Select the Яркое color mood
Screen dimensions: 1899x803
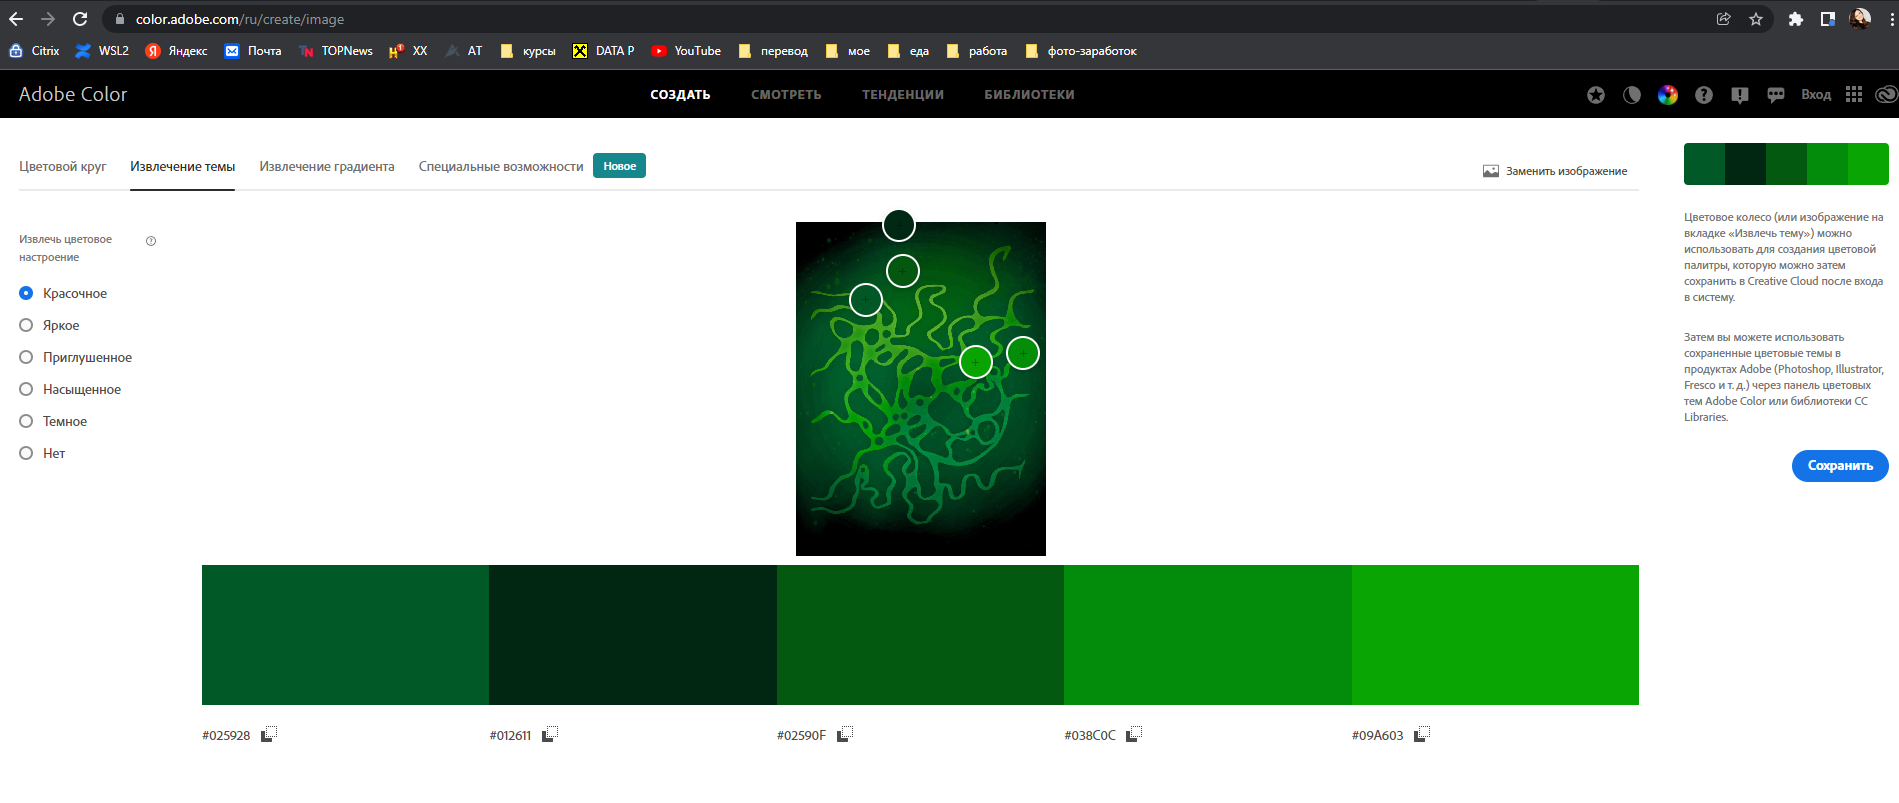pyautogui.click(x=27, y=325)
